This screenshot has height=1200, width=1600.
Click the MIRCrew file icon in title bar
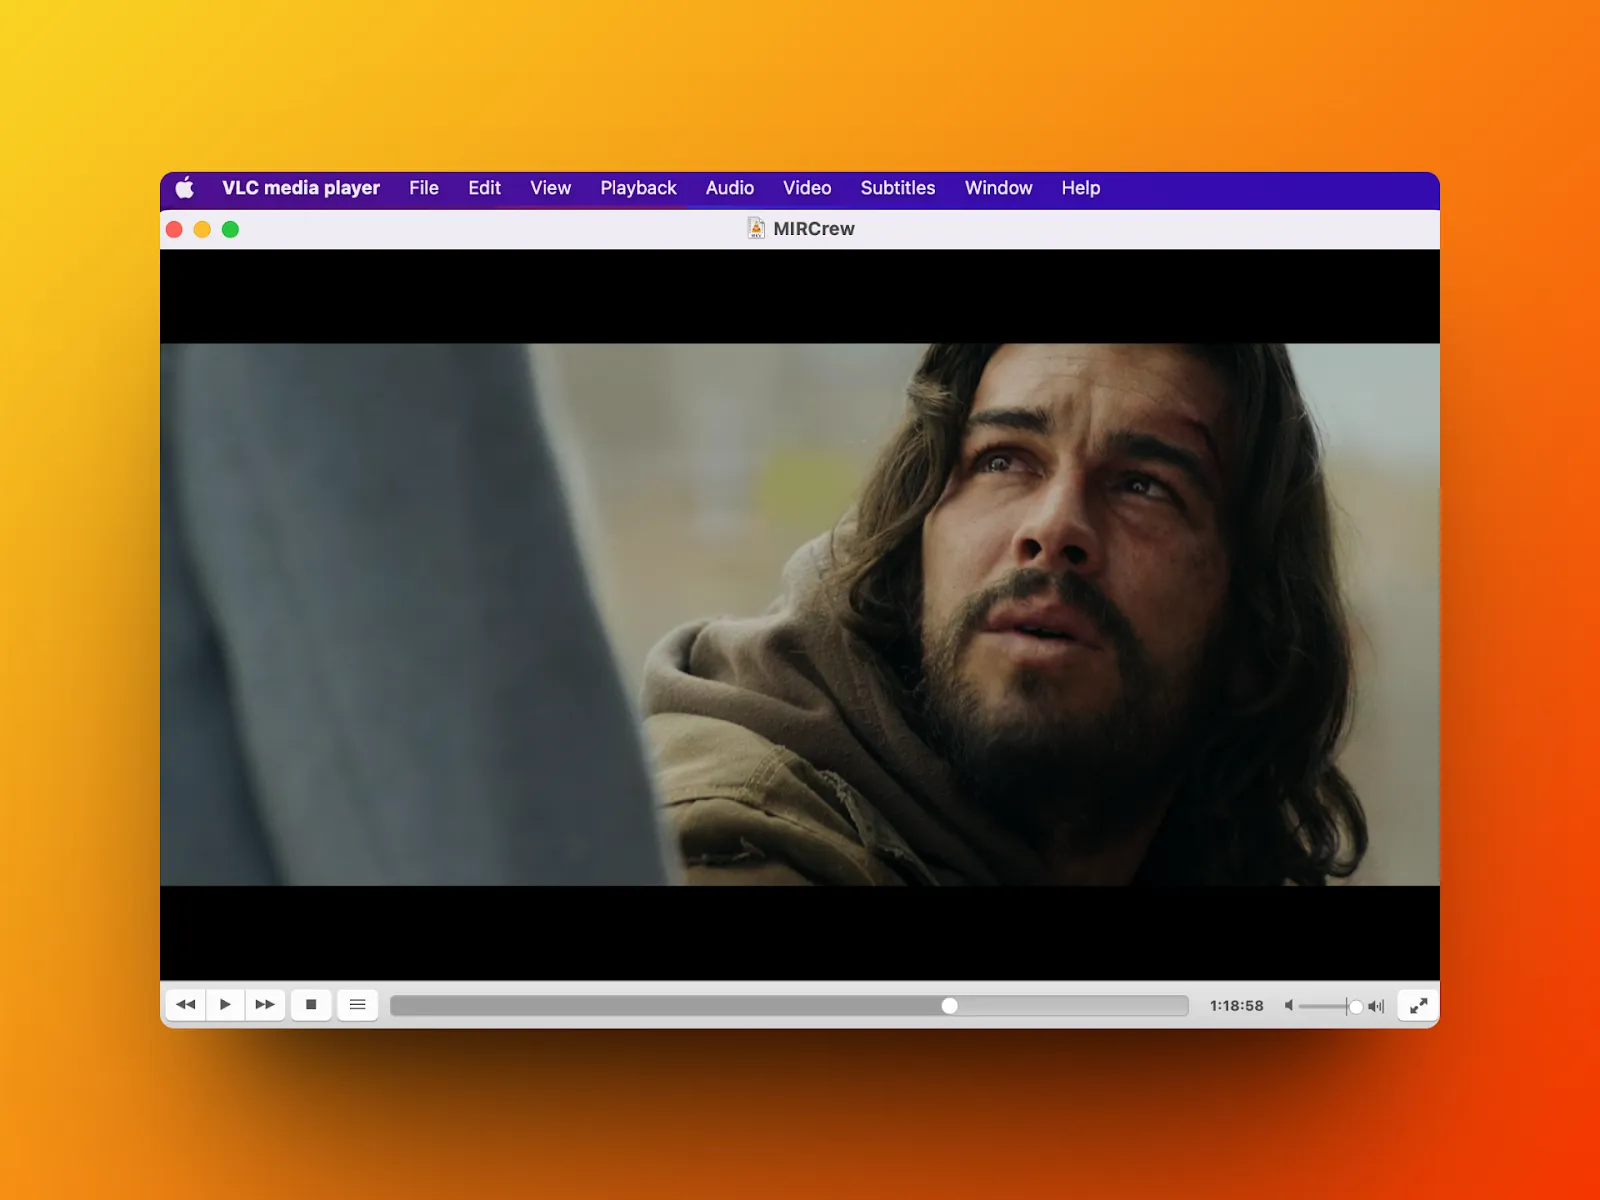point(756,228)
